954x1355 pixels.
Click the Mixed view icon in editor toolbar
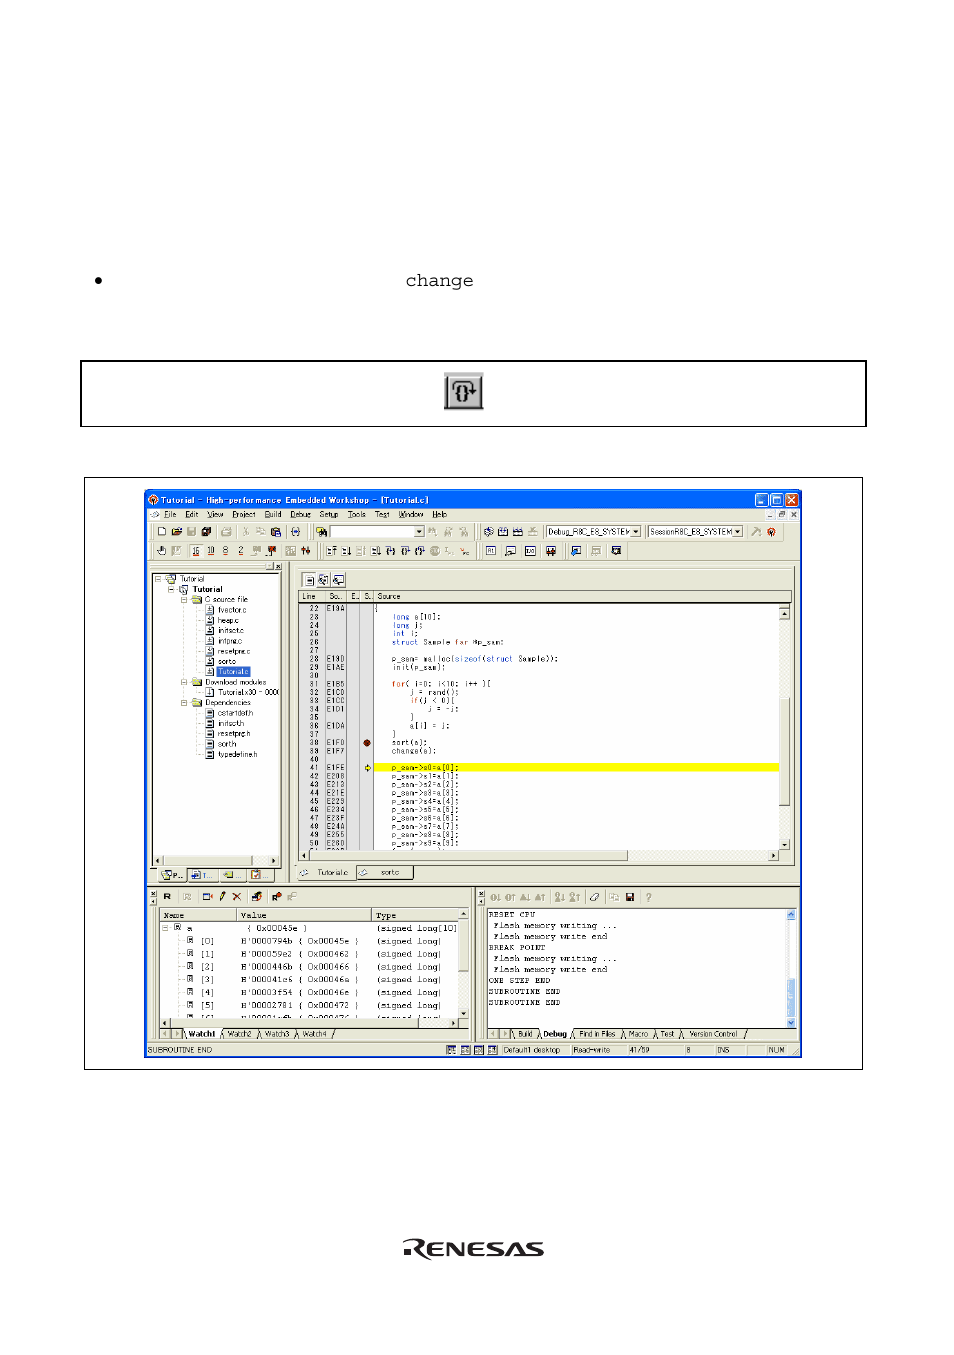pos(323,580)
